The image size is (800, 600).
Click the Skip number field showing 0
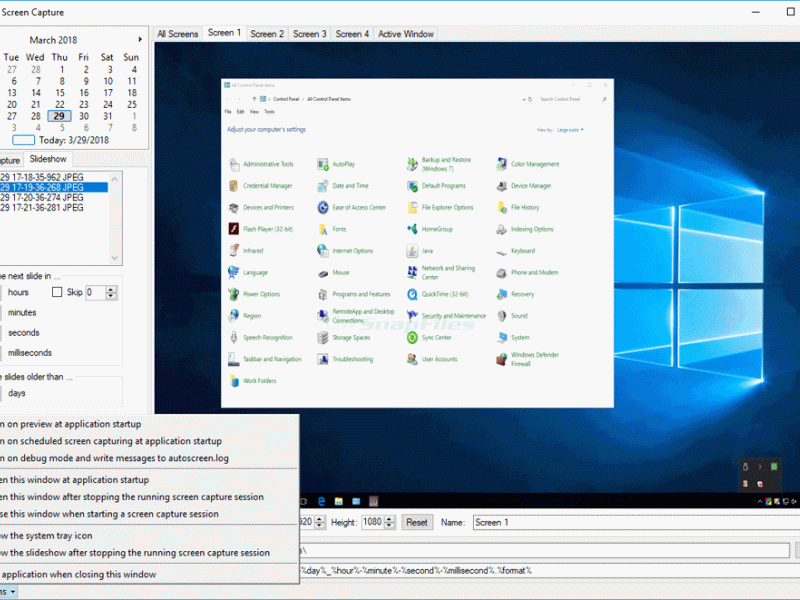95,292
